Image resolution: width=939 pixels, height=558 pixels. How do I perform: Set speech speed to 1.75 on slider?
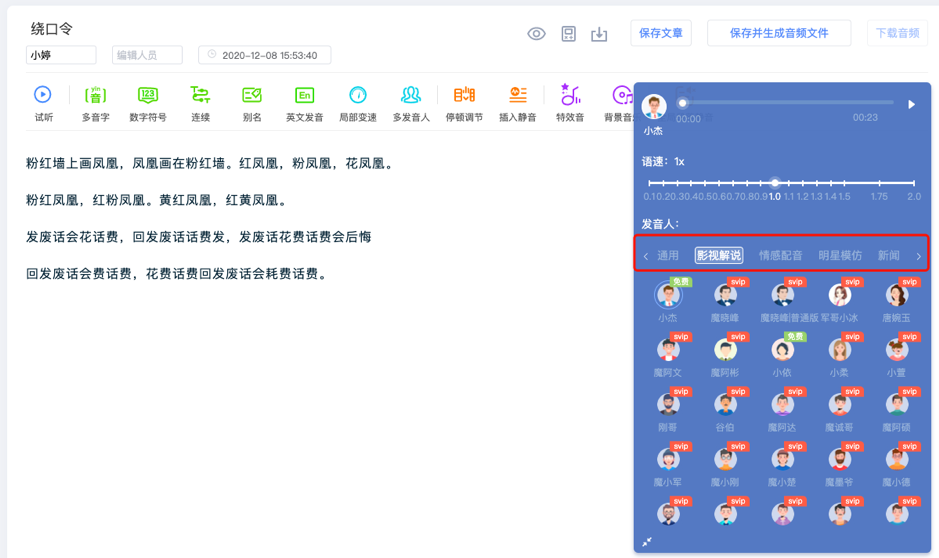(879, 183)
